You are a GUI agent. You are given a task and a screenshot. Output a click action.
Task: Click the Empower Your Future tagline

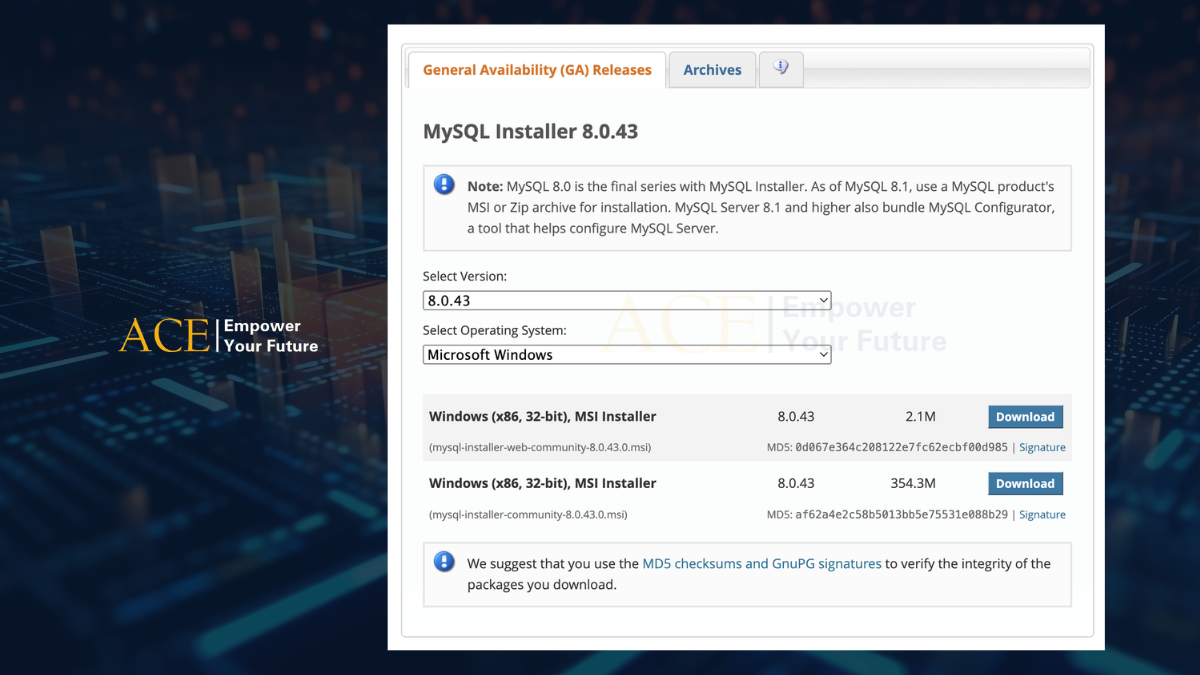pyautogui.click(x=271, y=336)
